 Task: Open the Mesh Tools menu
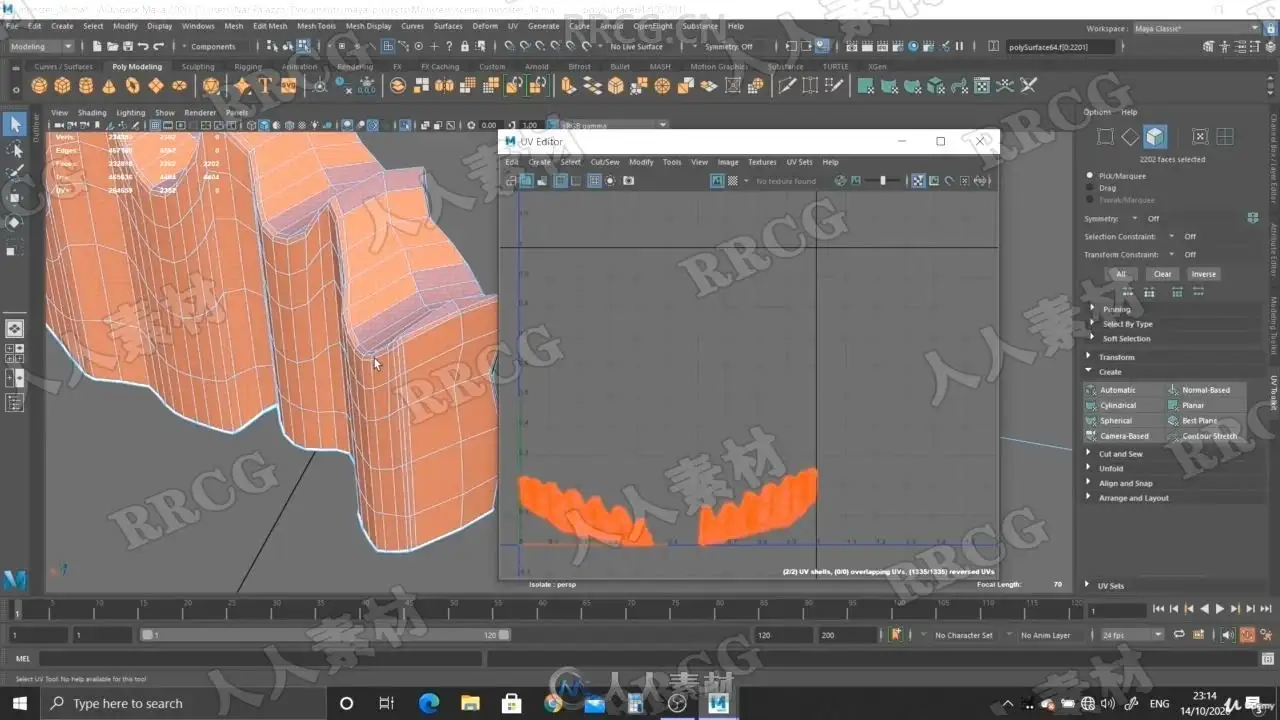click(316, 26)
